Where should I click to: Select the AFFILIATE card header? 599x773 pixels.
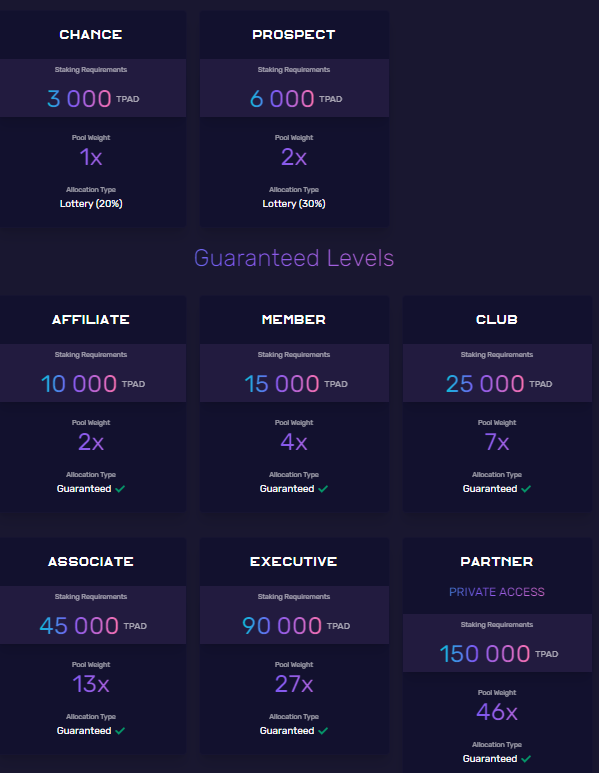91,319
